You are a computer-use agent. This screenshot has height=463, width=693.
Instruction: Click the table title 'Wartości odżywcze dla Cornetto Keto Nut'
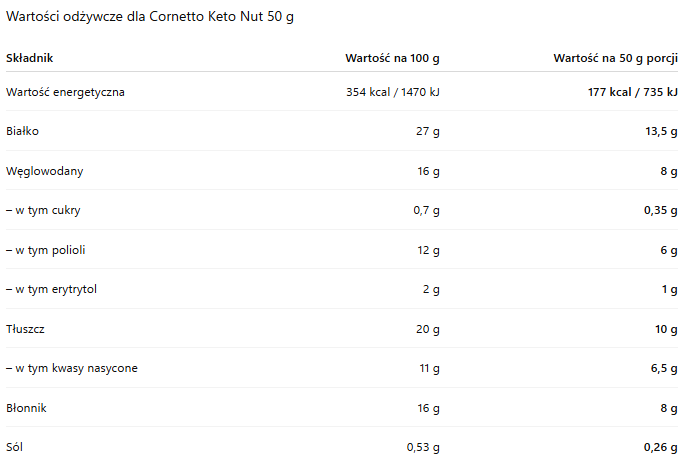pos(150,18)
